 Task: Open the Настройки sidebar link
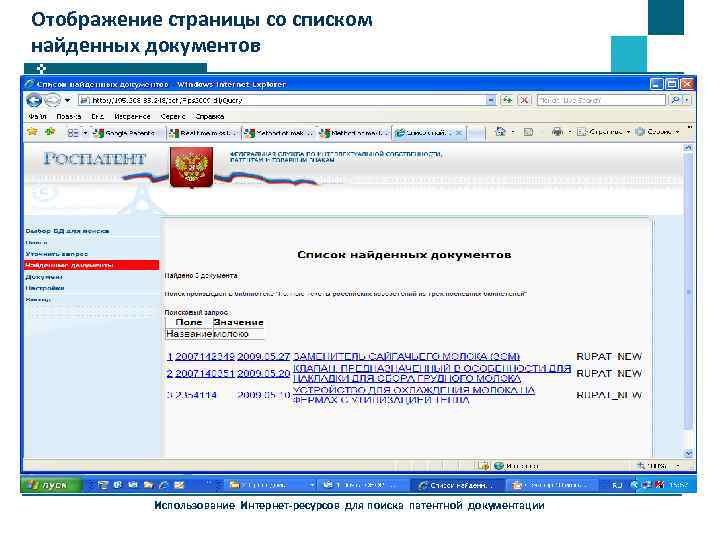coord(45,288)
